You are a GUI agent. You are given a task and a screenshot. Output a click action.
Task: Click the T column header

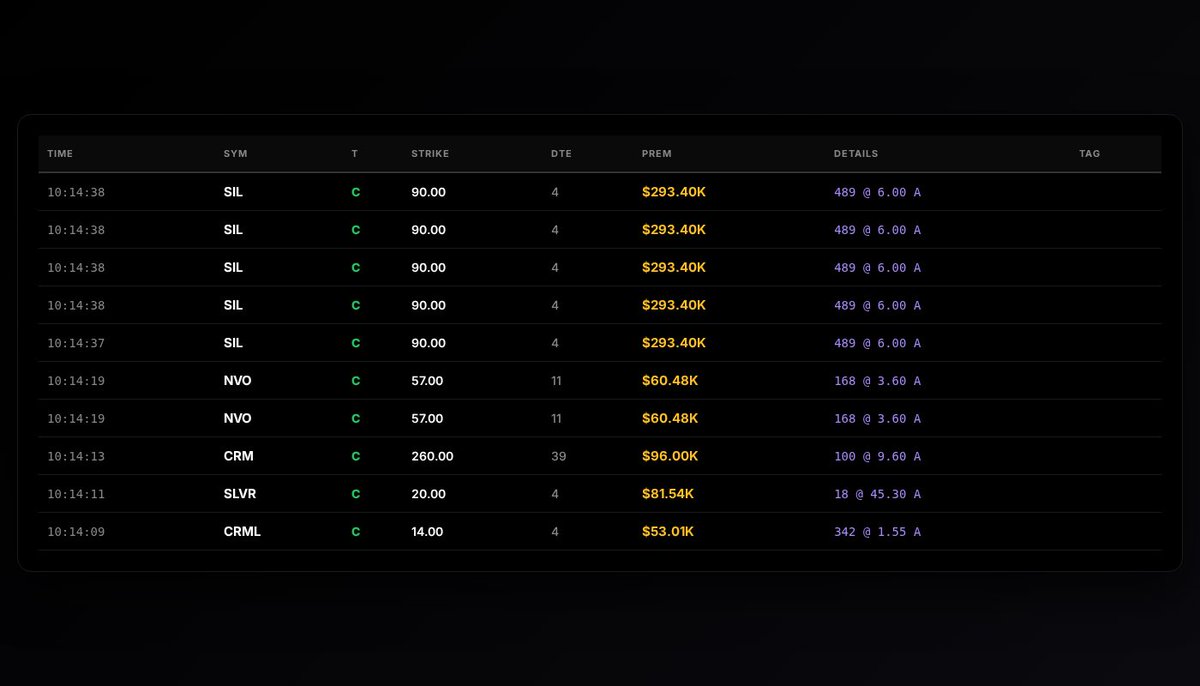pyautogui.click(x=353, y=153)
